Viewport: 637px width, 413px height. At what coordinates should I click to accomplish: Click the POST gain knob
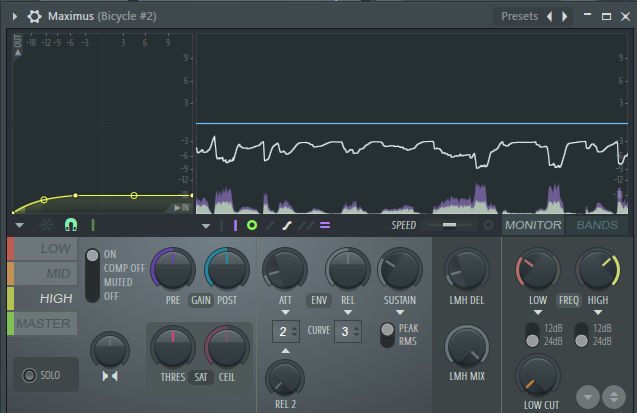[227, 269]
